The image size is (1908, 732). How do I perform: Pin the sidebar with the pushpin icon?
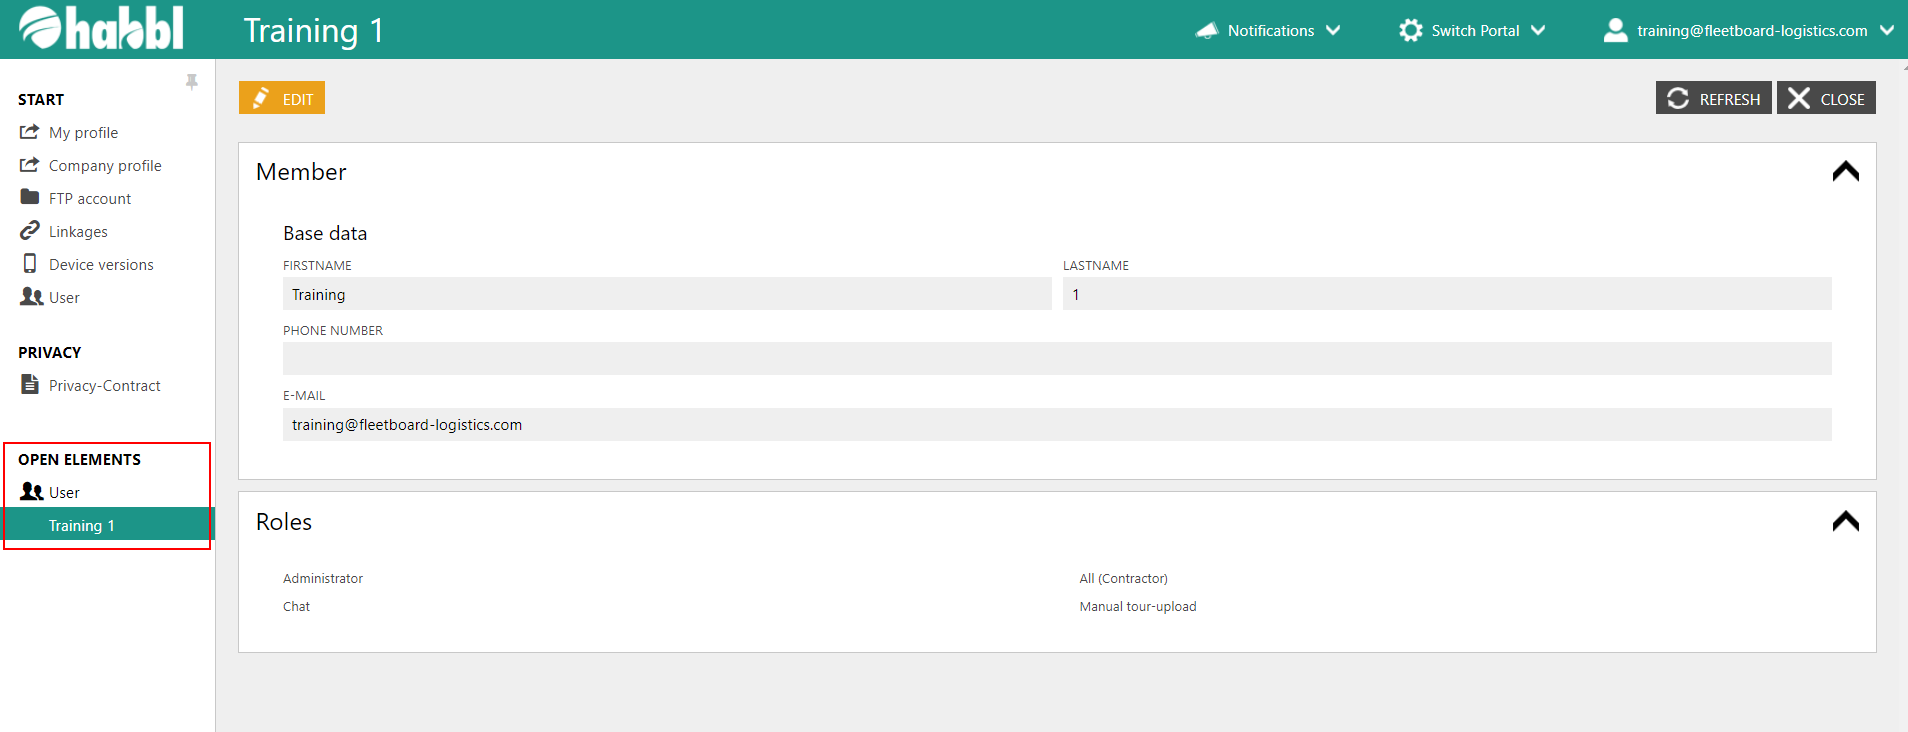(191, 82)
